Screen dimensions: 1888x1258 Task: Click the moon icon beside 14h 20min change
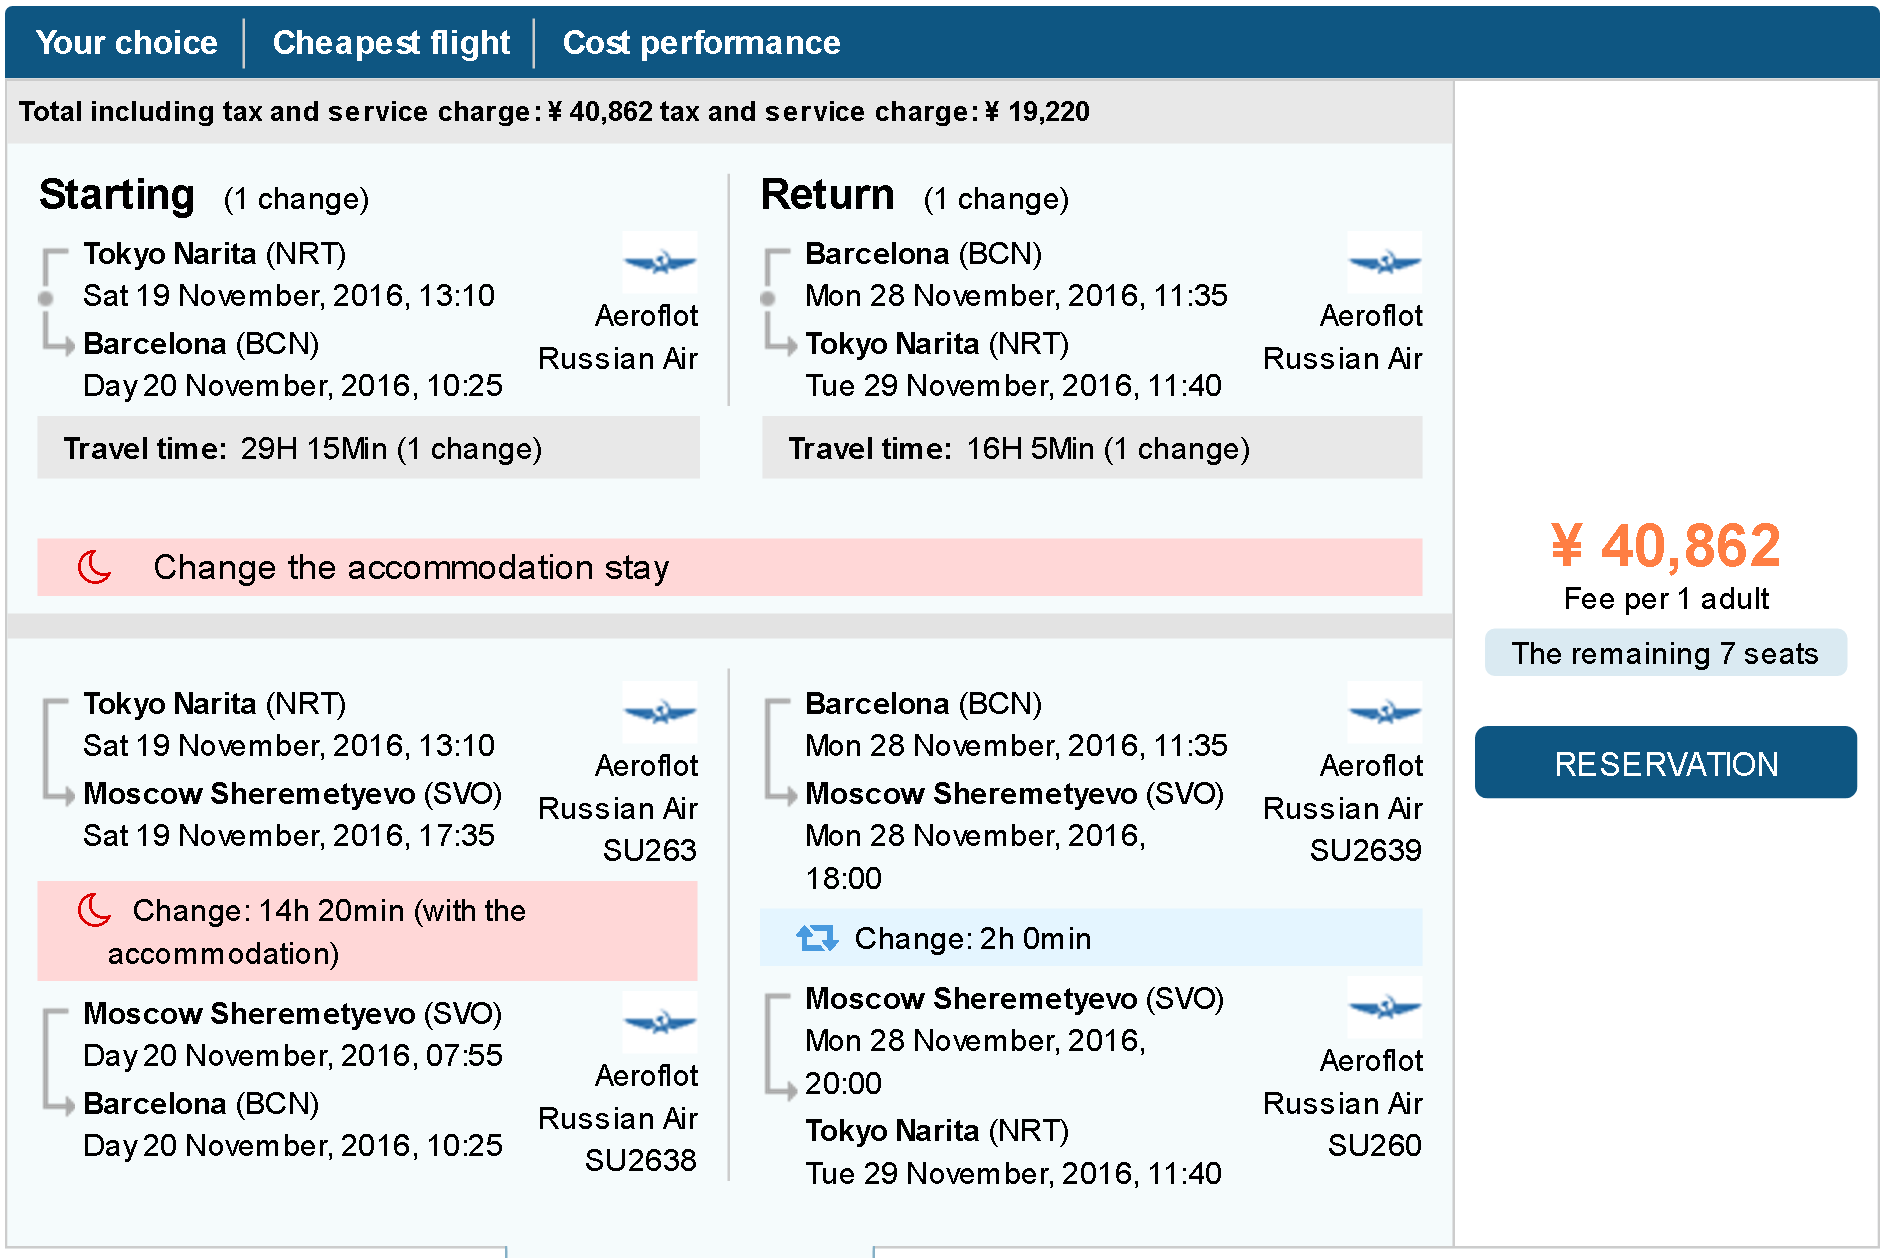(x=95, y=910)
